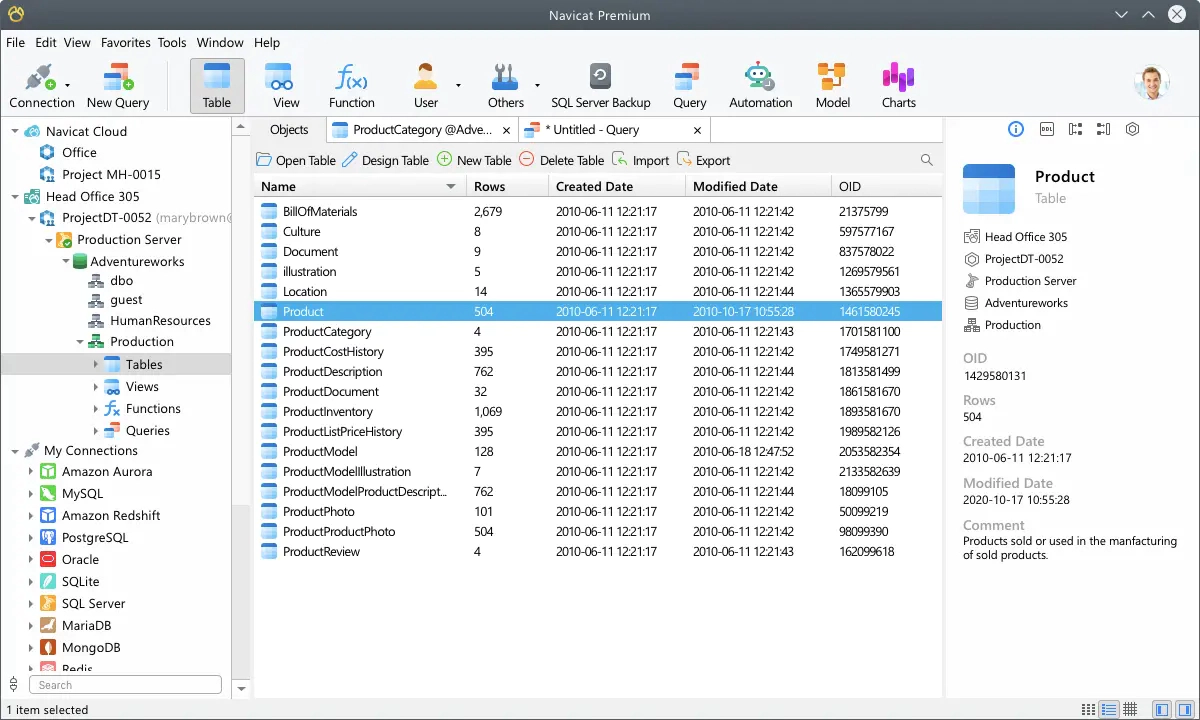Toggle the left navigation pane
The image size is (1200, 720).
click(x=1161, y=709)
